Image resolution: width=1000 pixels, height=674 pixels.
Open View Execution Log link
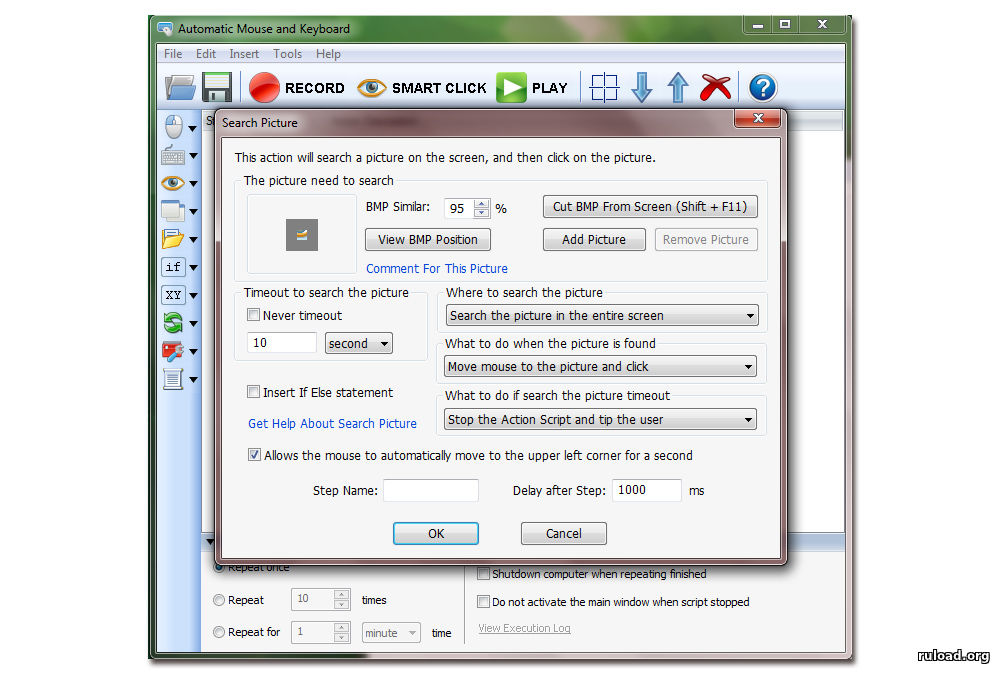point(524,628)
